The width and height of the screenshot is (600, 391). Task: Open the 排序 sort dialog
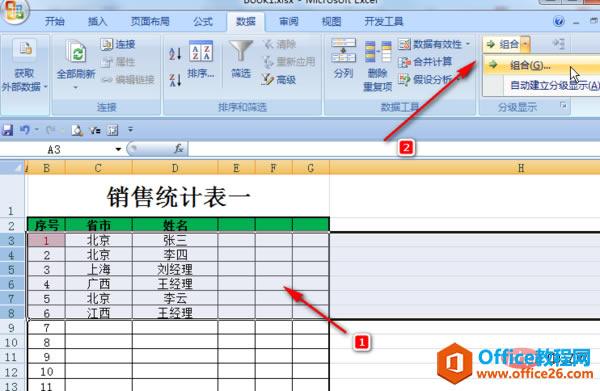[x=201, y=59]
